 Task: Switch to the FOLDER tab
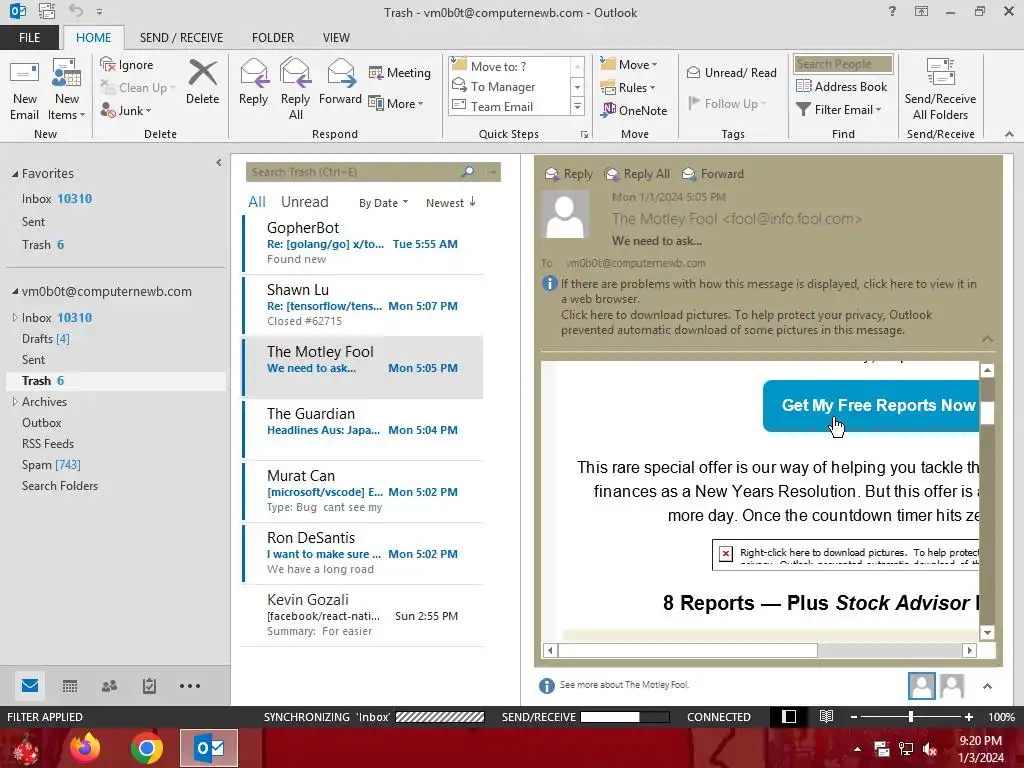273,37
